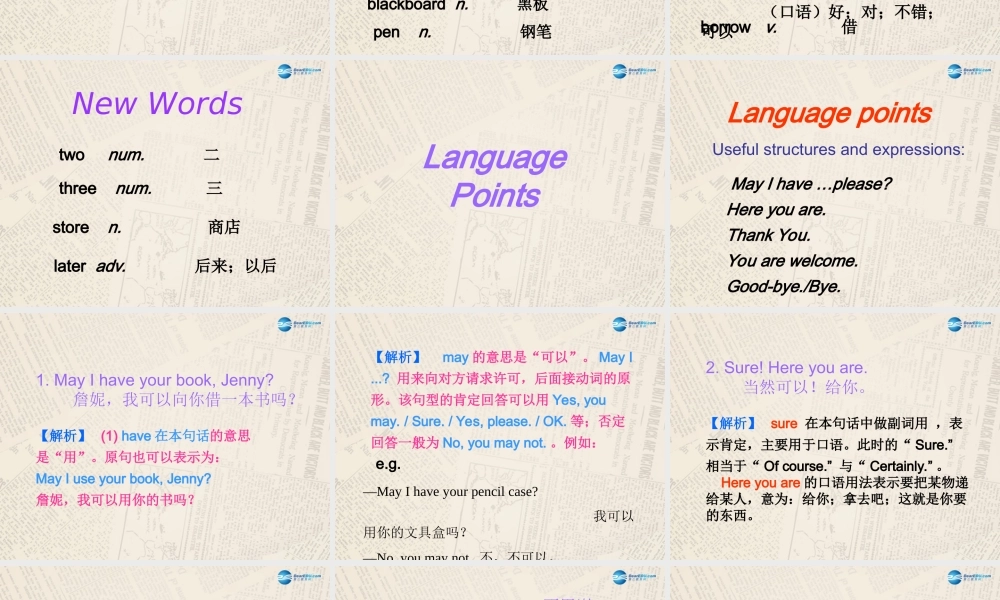Click the logo on the bottom-right partial slide
1000x600 pixels.
(955, 577)
